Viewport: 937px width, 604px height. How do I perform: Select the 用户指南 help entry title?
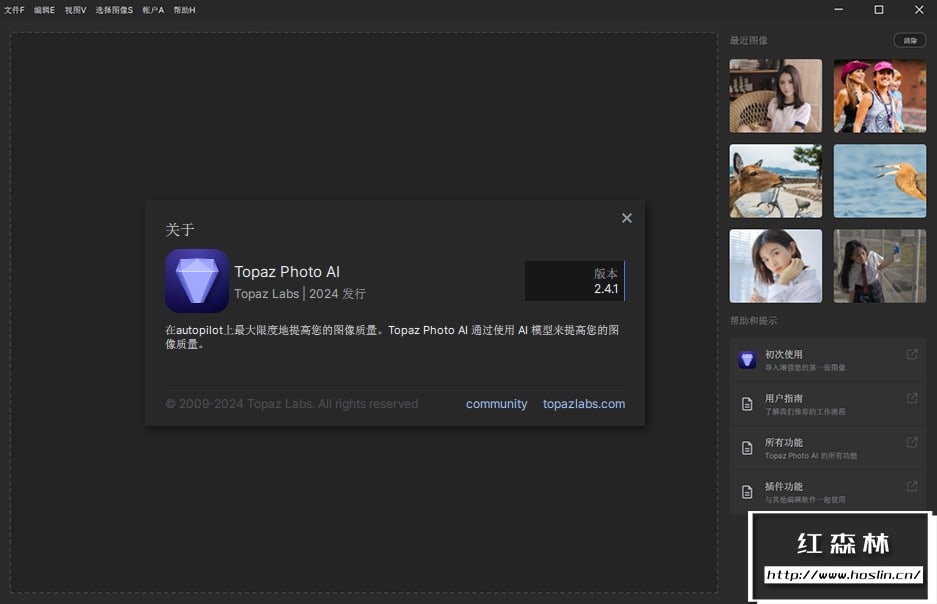pyautogui.click(x=783, y=398)
